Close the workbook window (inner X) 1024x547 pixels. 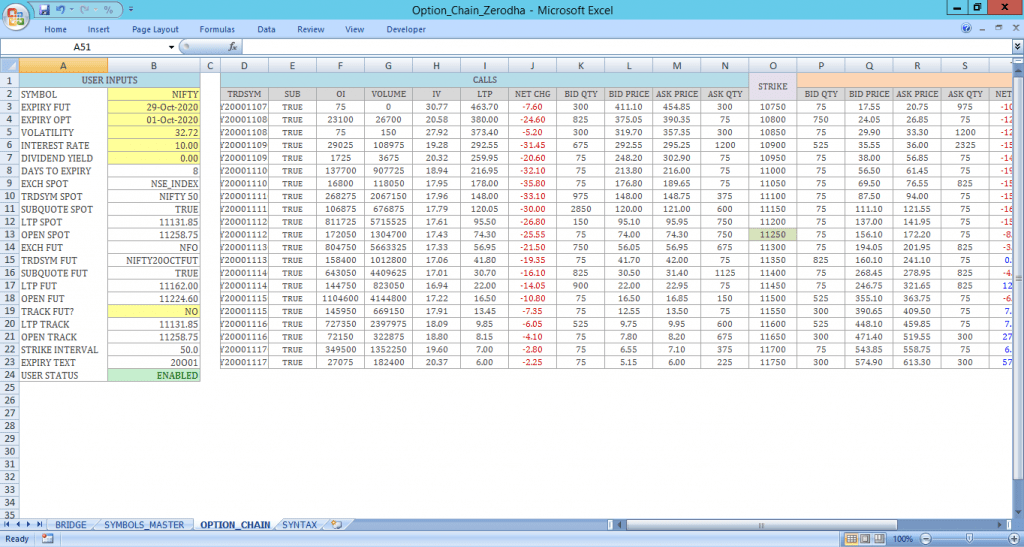[1014, 29]
